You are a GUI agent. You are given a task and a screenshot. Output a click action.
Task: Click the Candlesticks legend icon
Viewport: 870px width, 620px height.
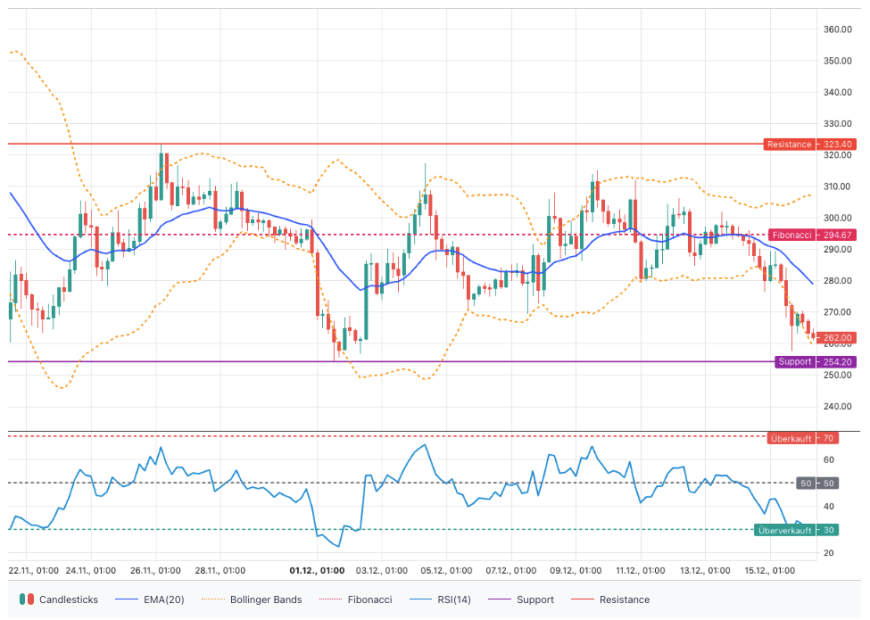click(25, 600)
